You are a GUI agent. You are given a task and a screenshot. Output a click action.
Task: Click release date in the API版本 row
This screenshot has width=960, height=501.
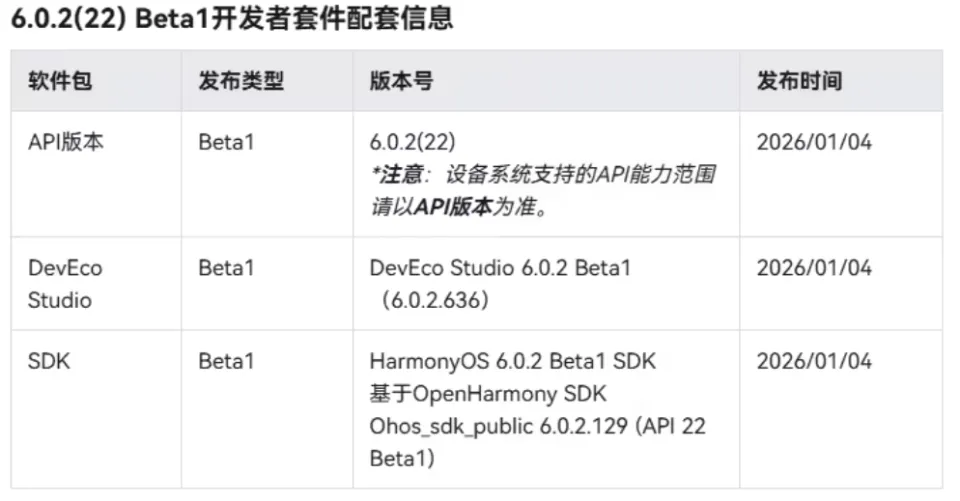[x=814, y=142]
